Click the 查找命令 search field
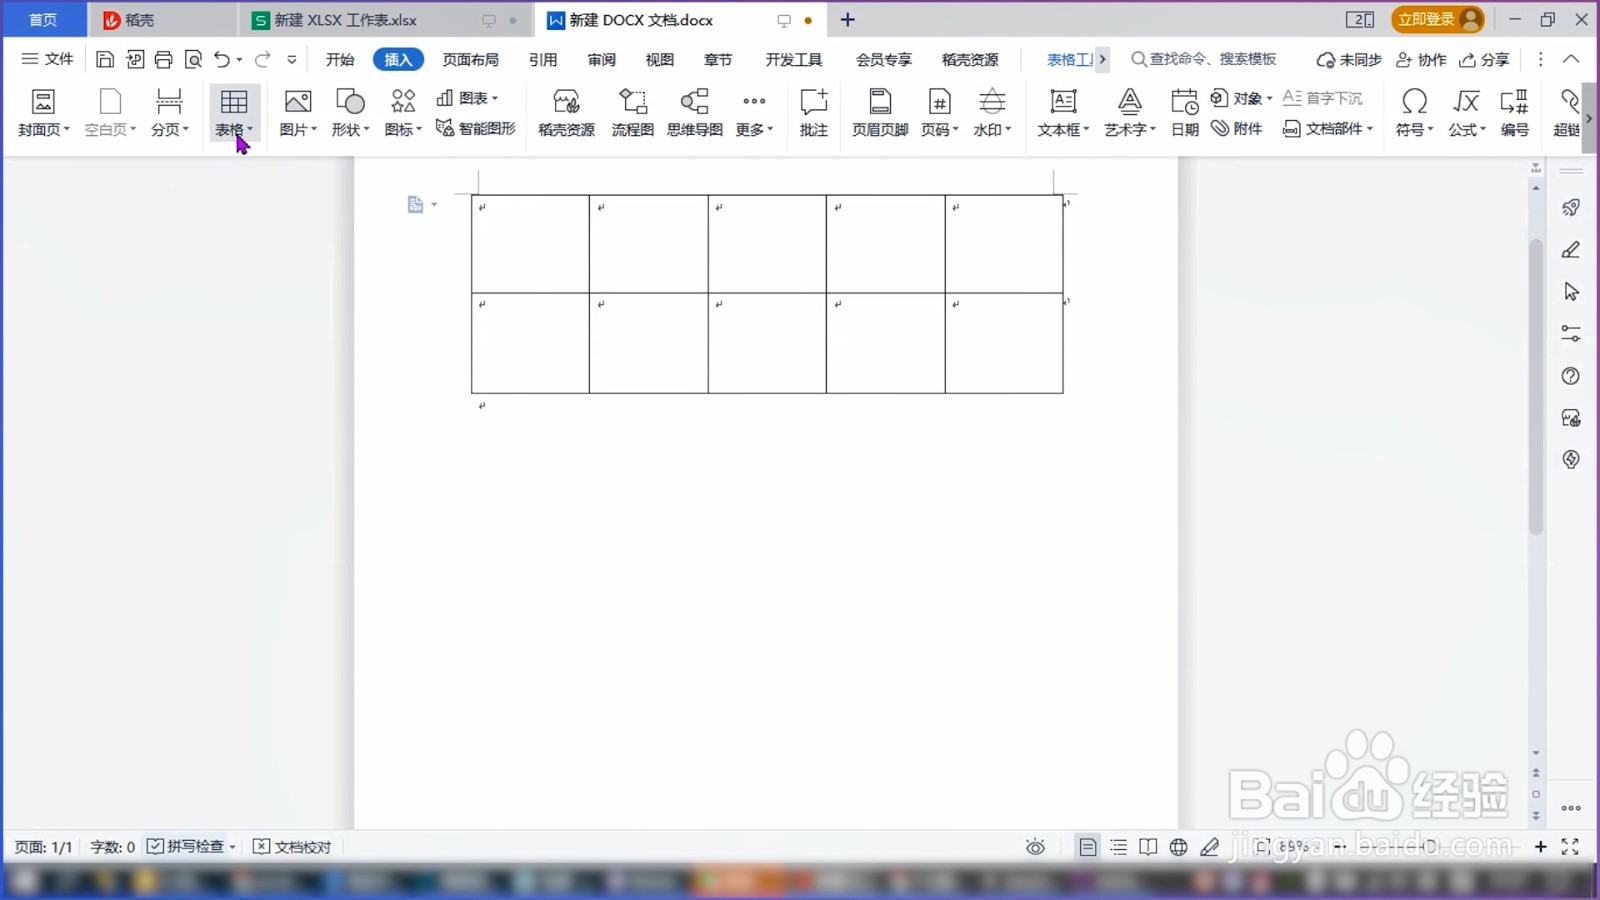This screenshot has width=1600, height=900. tap(1204, 59)
